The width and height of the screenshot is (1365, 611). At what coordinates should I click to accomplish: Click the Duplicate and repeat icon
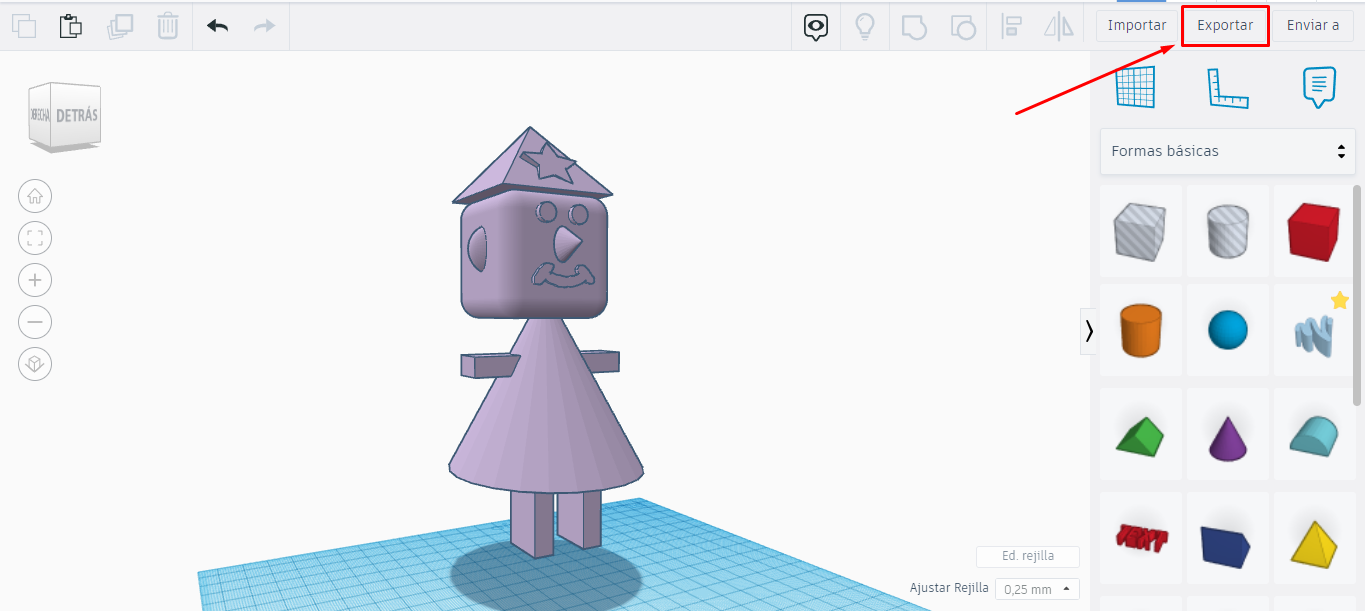coord(120,25)
